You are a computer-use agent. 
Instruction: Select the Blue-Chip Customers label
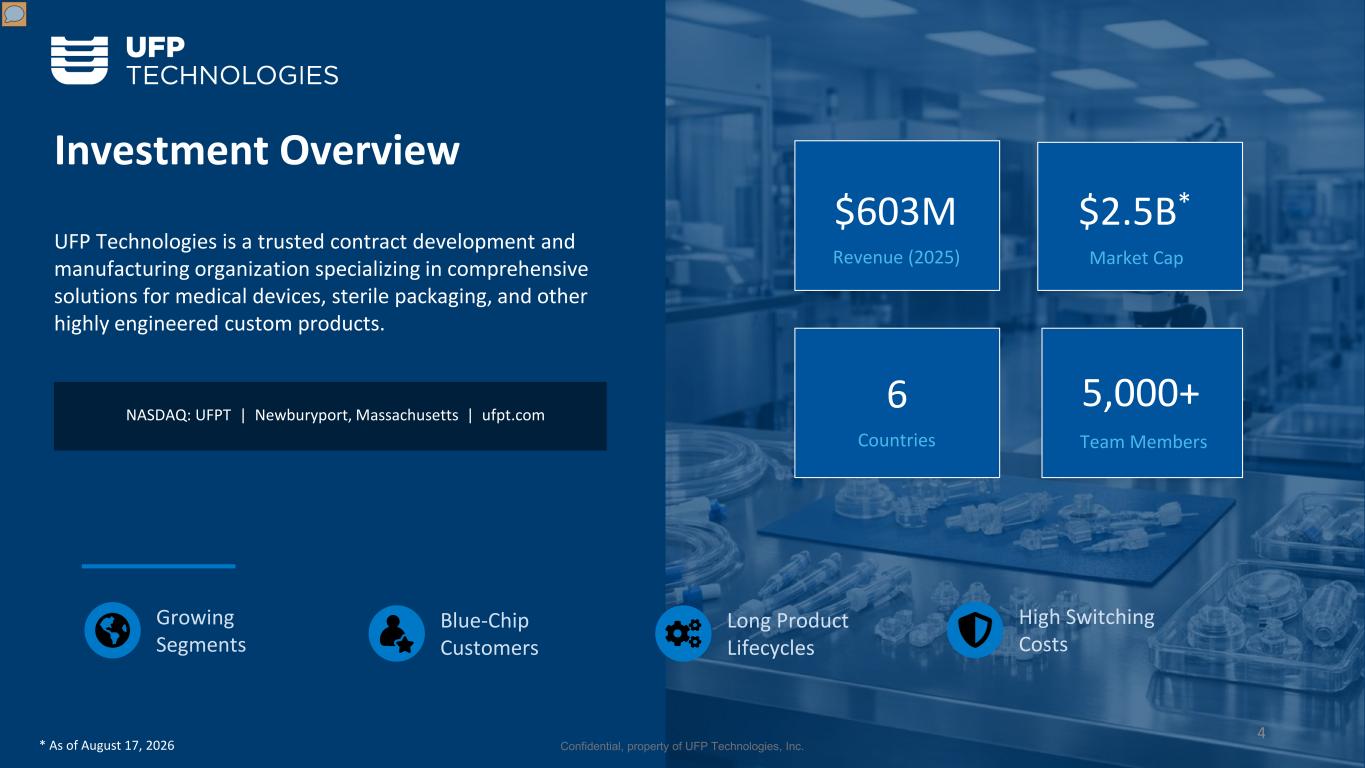pos(489,634)
